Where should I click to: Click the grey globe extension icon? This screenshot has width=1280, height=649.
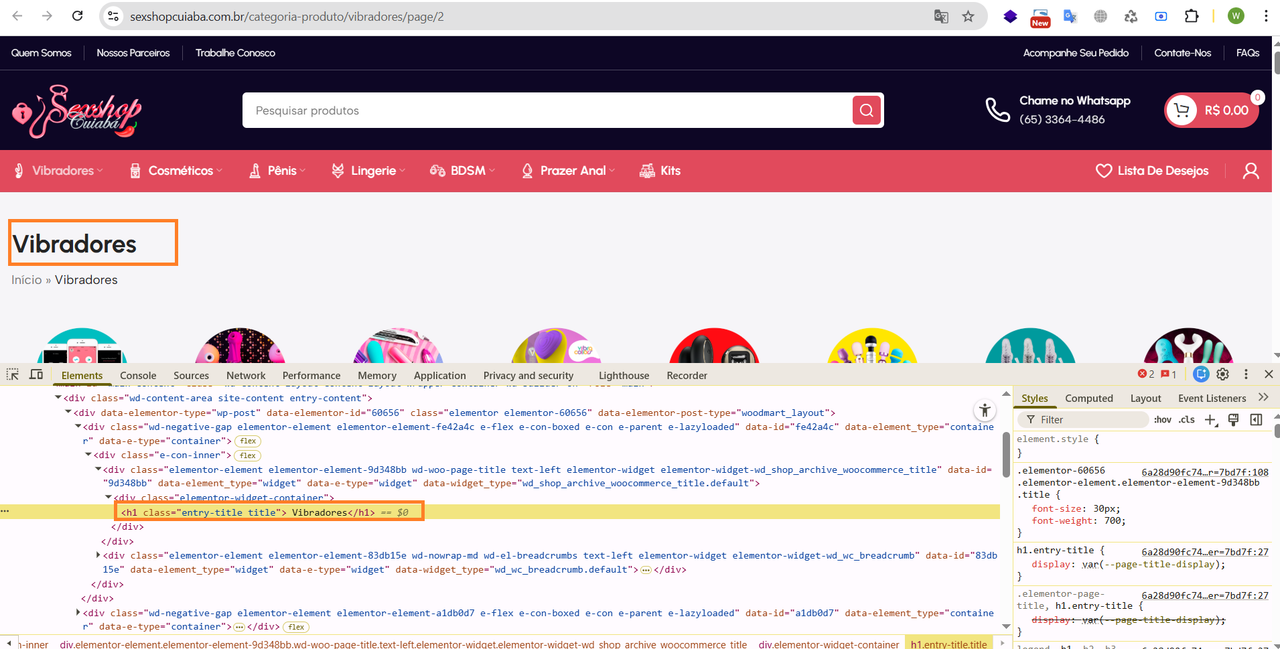tap(1101, 16)
